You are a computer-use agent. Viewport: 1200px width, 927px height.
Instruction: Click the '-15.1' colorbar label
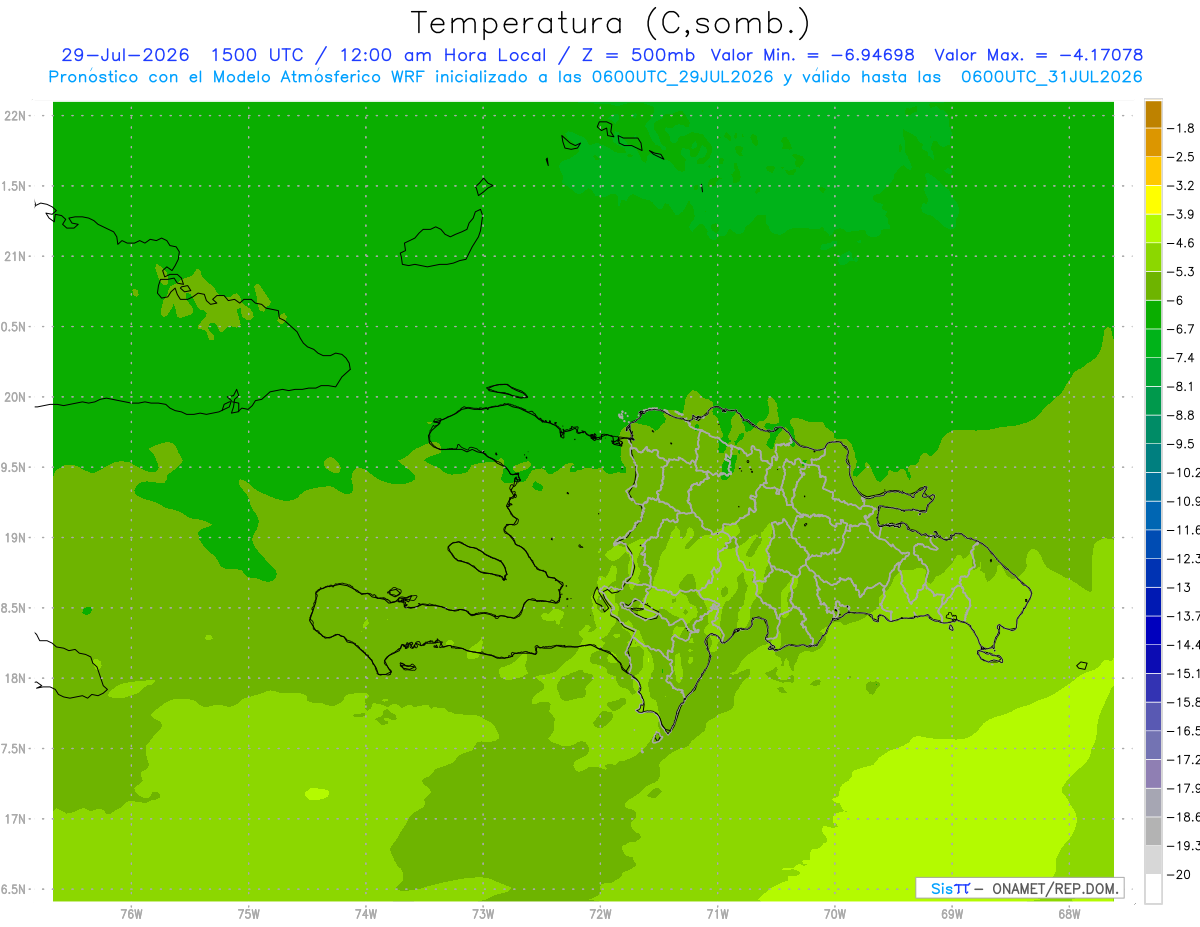click(1185, 674)
